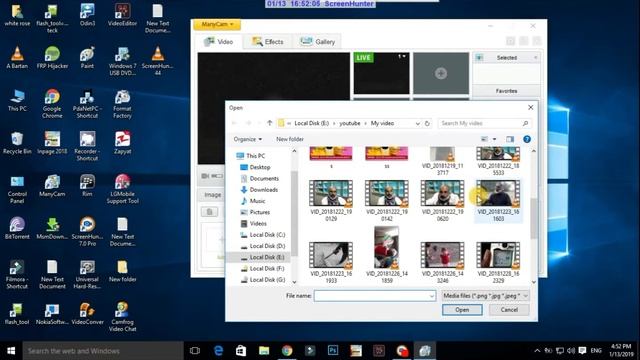
Task: Open Action Center notifications icon
Action: [582, 351]
